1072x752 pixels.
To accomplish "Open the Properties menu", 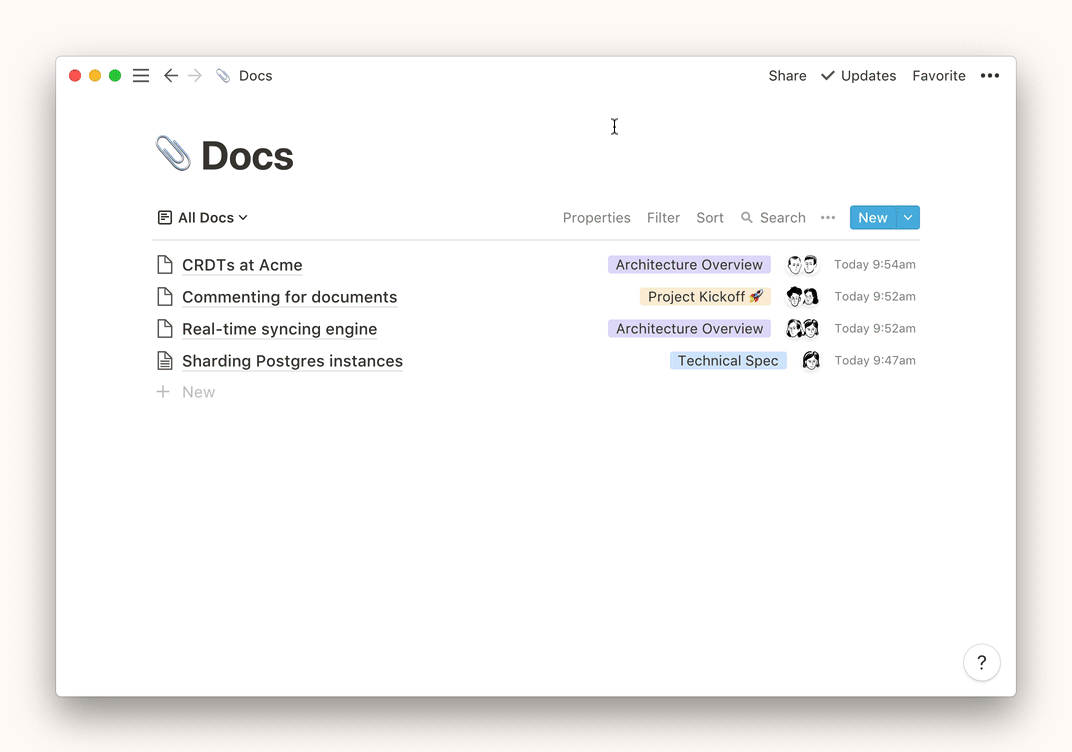I will [x=596, y=218].
